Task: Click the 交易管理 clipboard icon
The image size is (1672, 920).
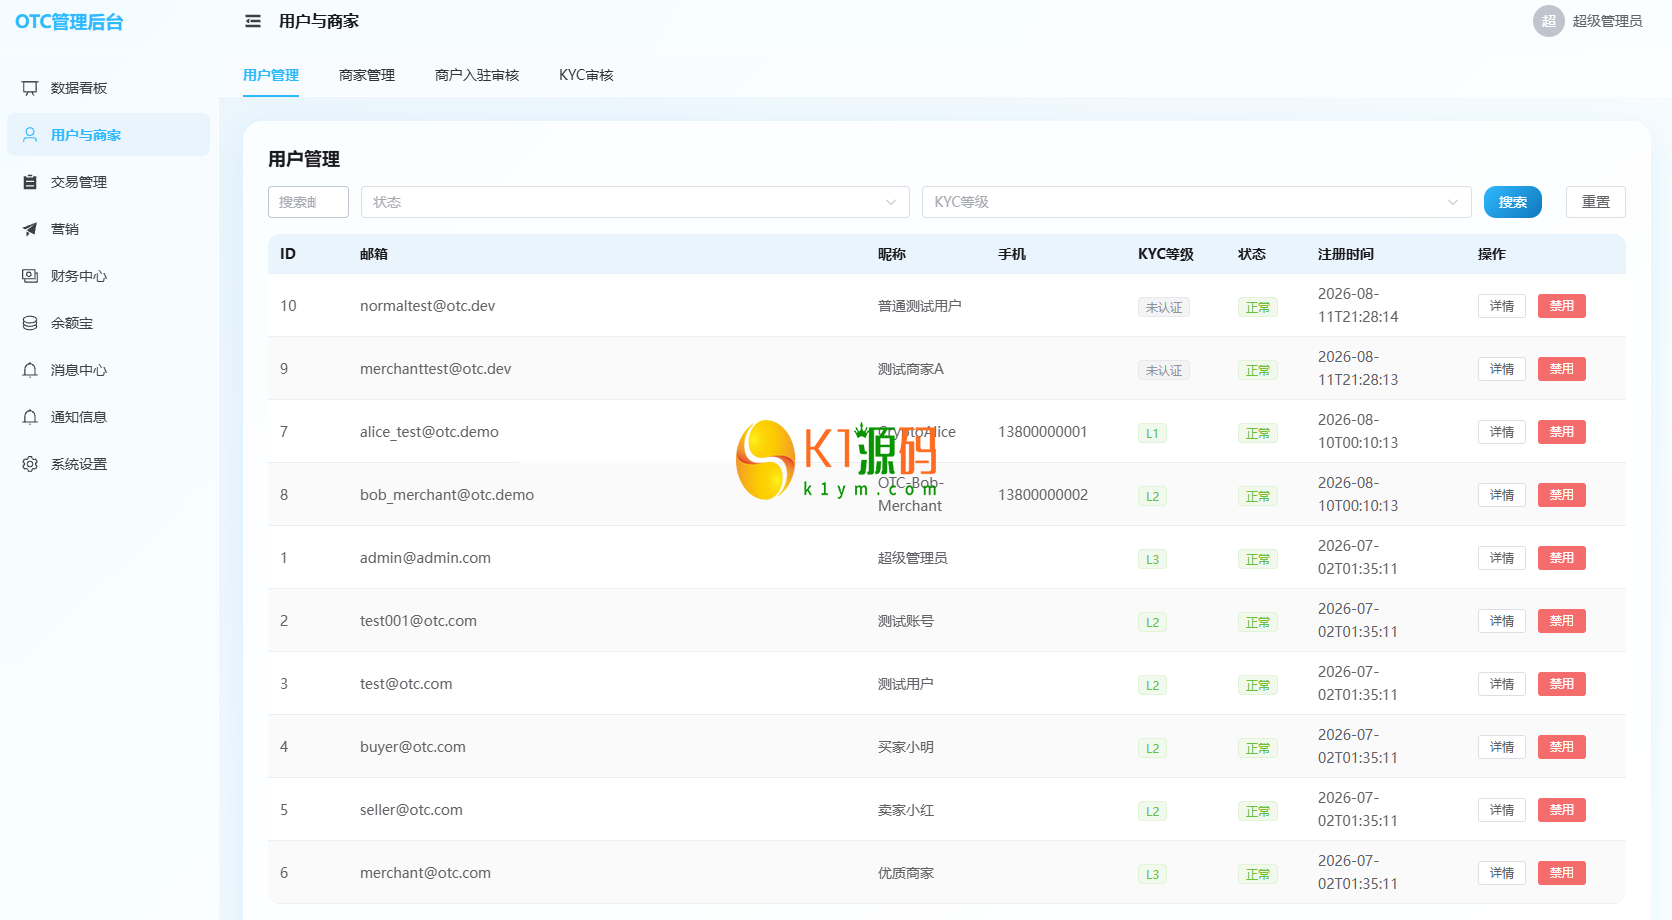Action: (x=30, y=182)
